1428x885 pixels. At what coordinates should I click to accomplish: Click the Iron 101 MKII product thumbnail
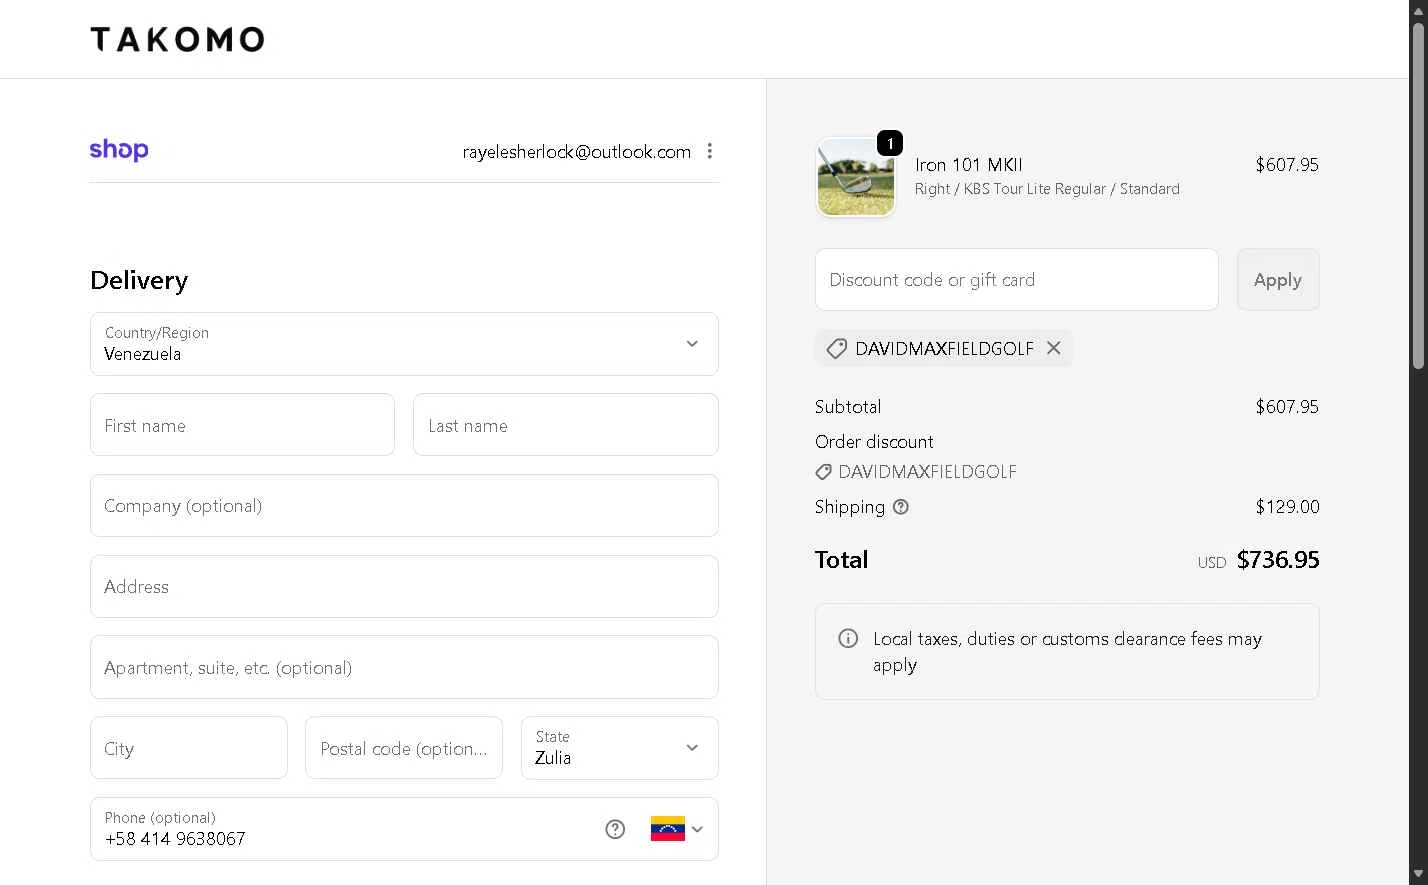[x=856, y=178]
